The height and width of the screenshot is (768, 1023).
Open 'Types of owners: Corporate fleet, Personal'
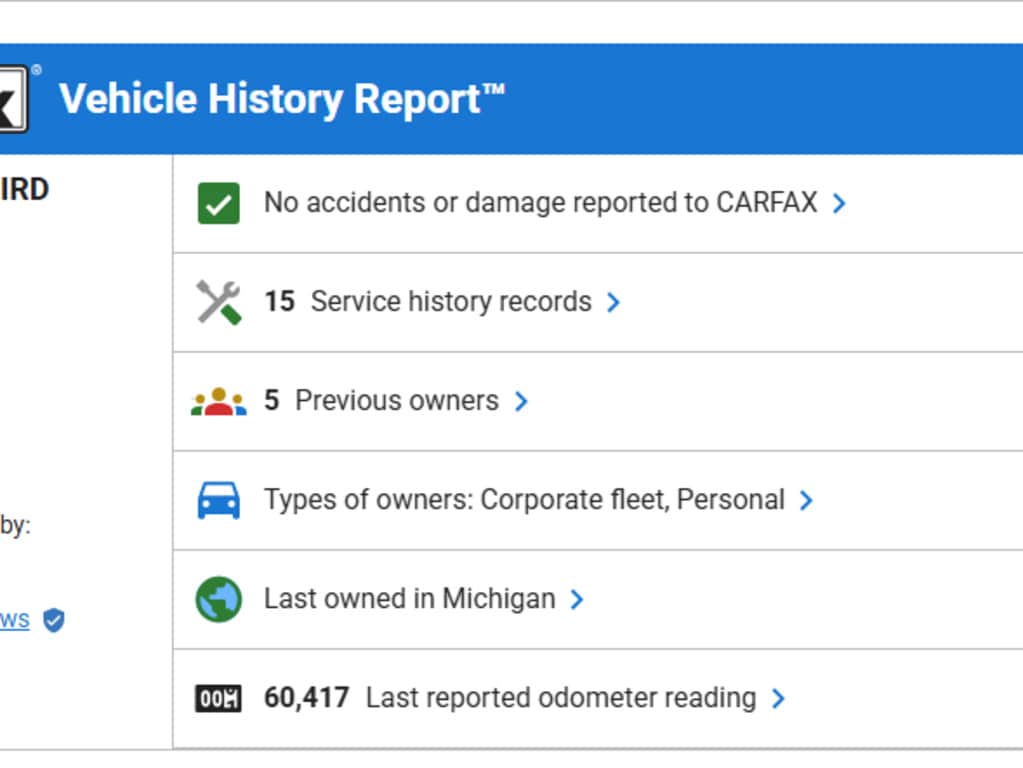[x=524, y=500]
